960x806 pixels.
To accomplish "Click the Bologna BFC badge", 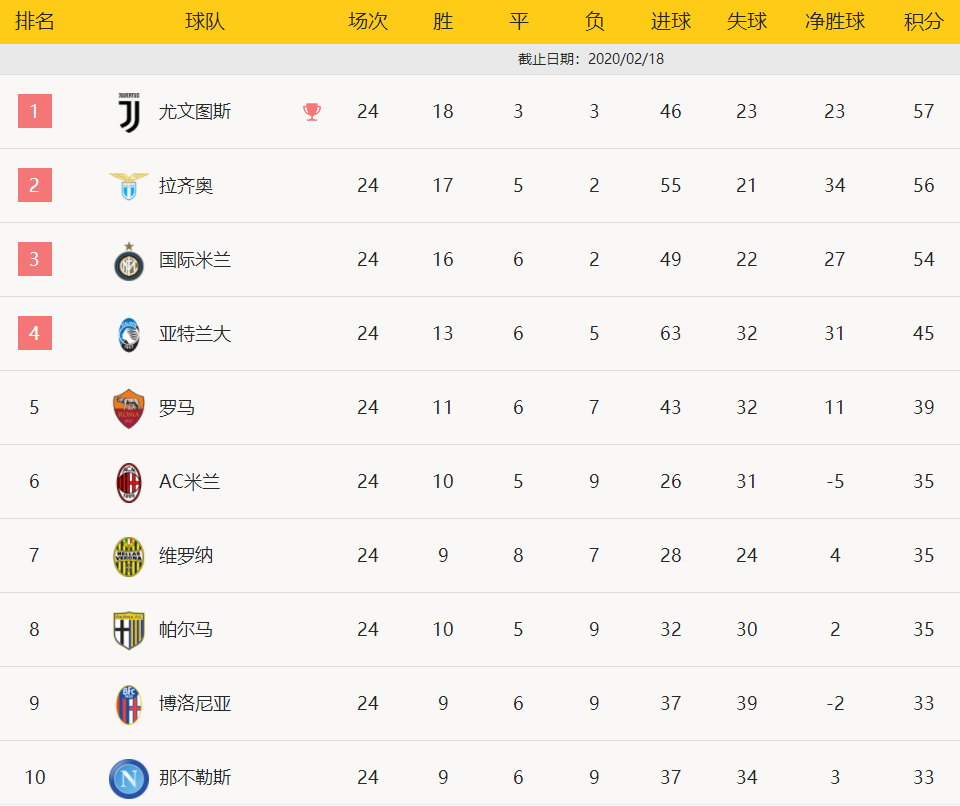I will click(x=129, y=705).
